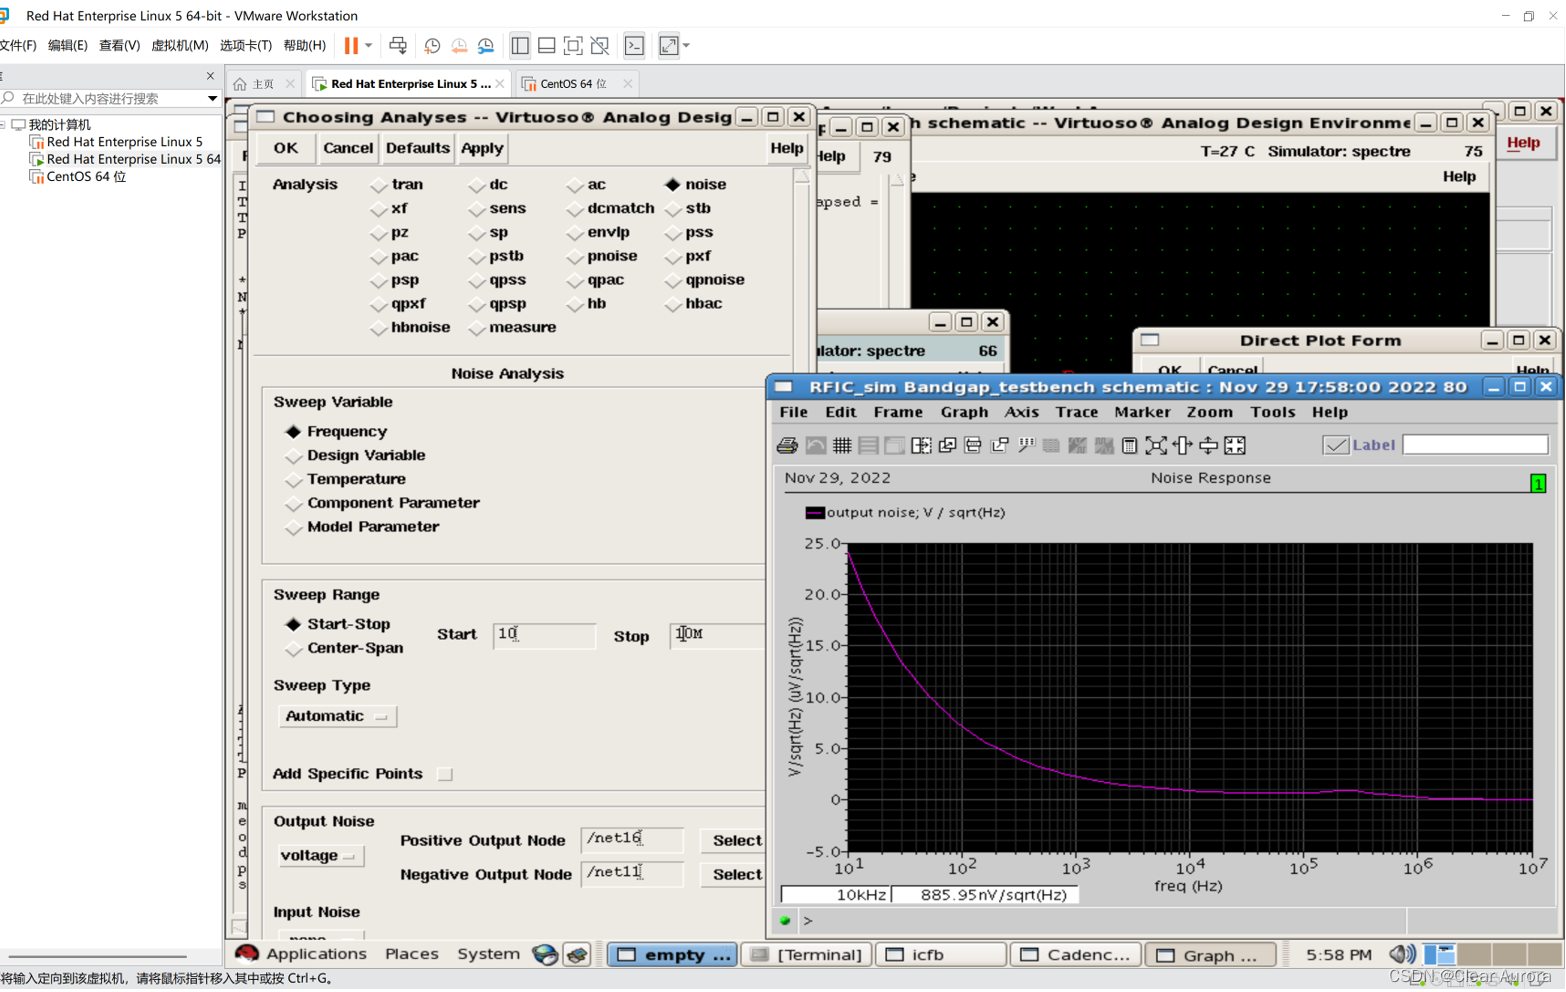The image size is (1566, 992).
Task: Click the VMware take snapshot icon
Action: [x=432, y=45]
